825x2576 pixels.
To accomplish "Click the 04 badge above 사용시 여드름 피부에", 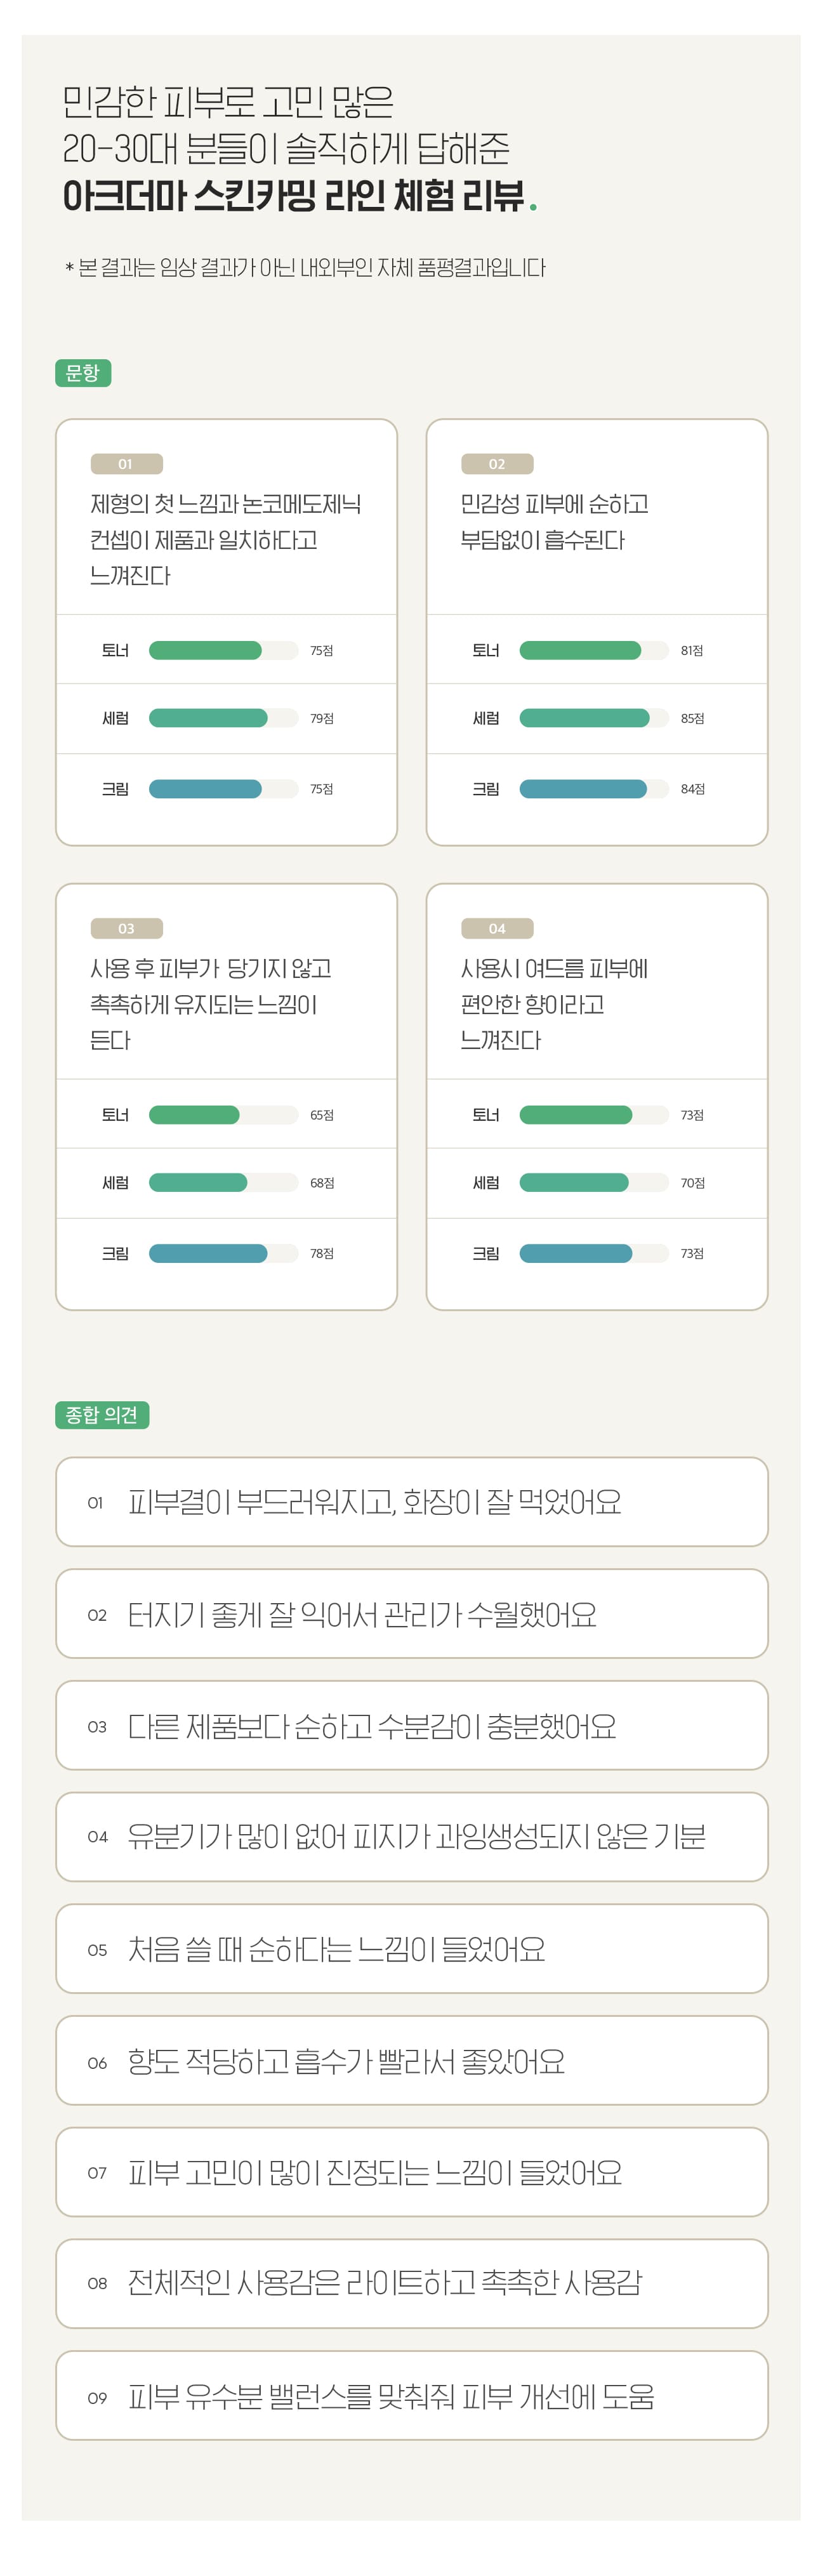I will pos(497,929).
